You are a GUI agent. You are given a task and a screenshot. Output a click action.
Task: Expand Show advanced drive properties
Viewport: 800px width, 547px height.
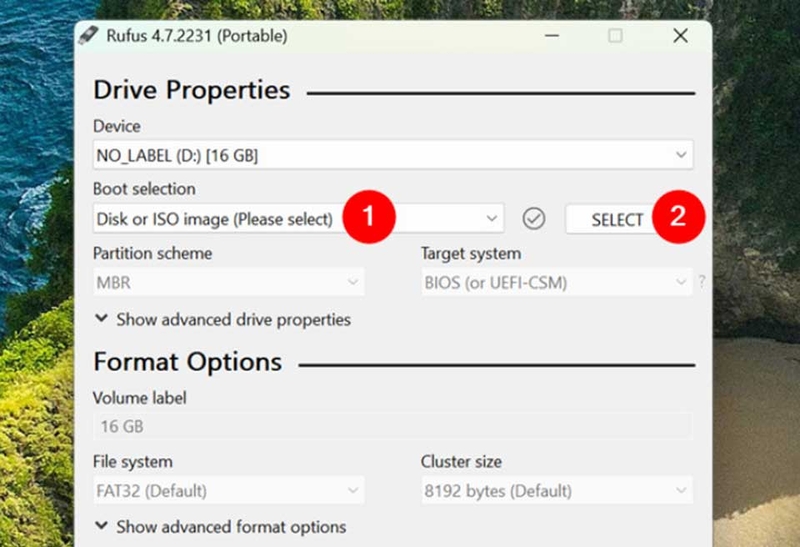click(223, 319)
